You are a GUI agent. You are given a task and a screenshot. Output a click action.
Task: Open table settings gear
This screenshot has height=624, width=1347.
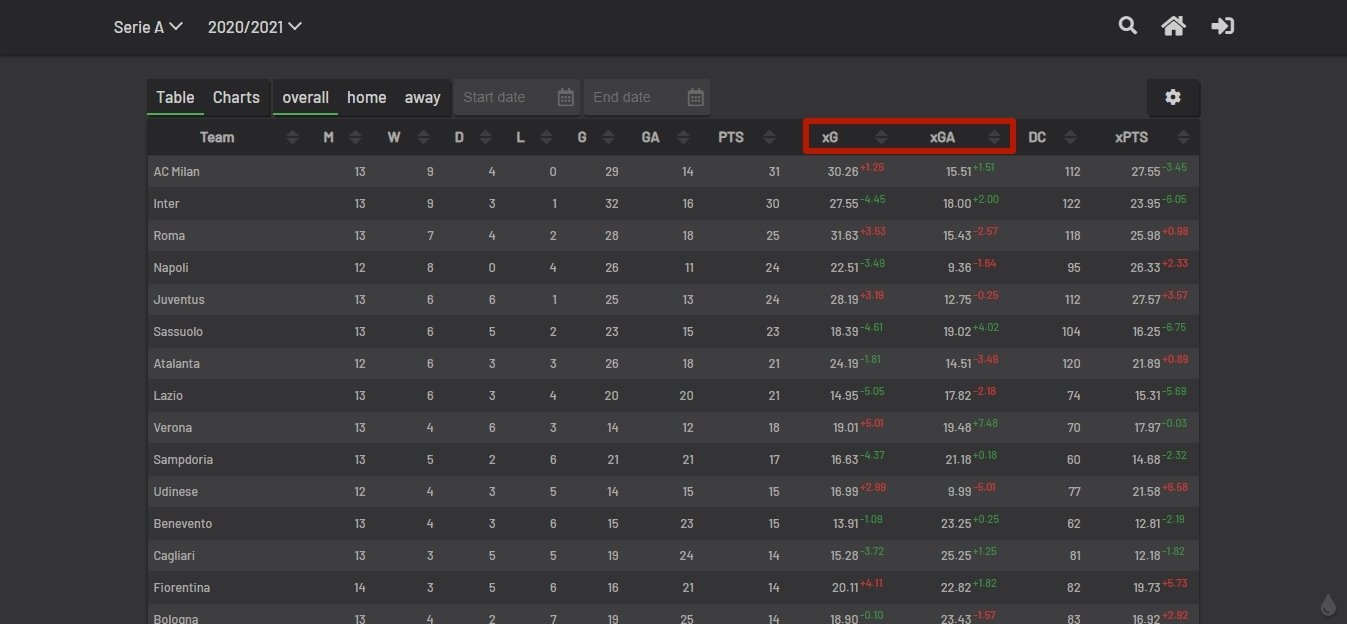pyautogui.click(x=1173, y=97)
